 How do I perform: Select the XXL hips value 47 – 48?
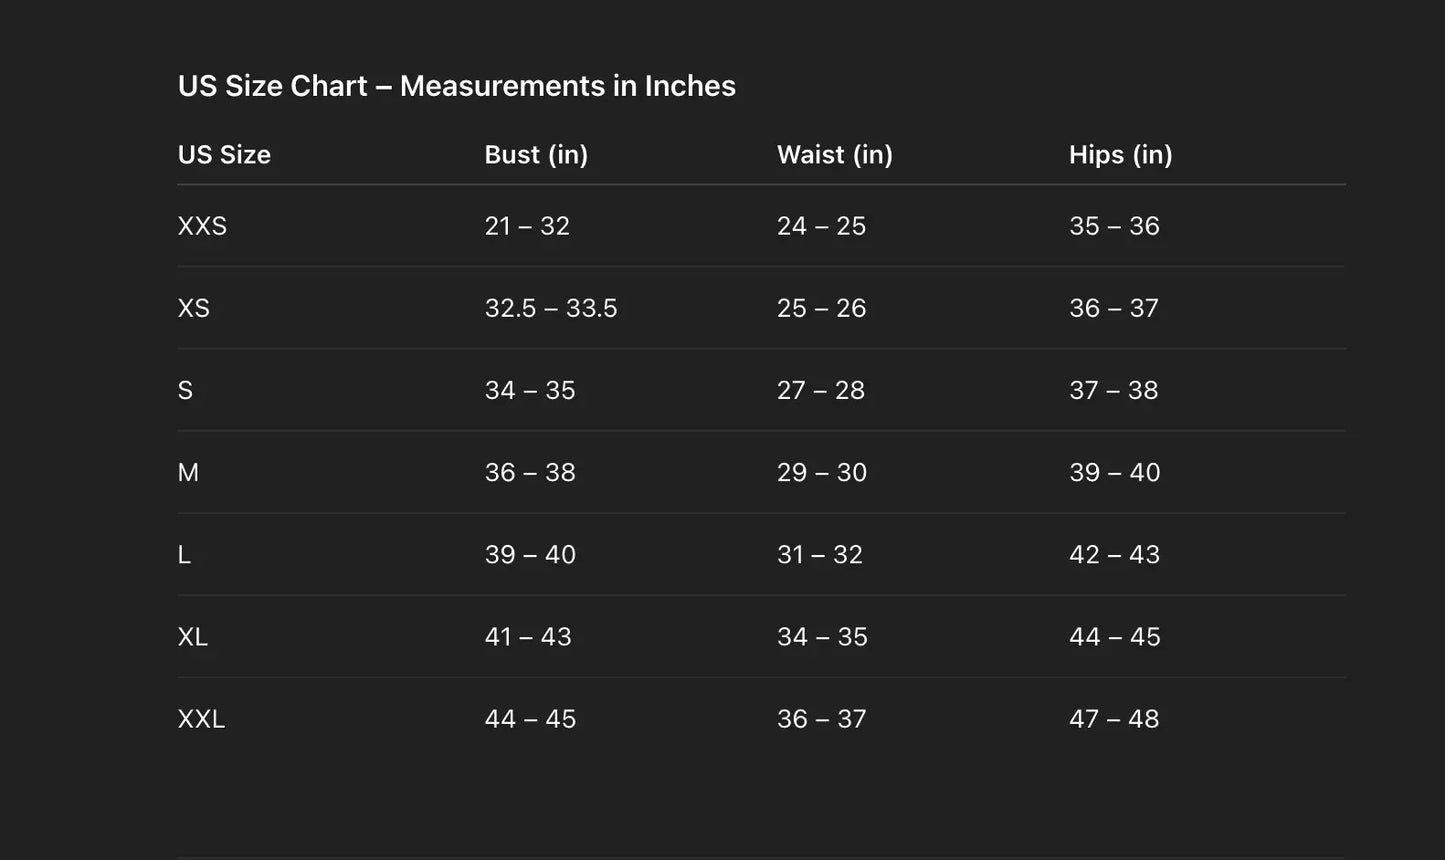[x=1114, y=719]
